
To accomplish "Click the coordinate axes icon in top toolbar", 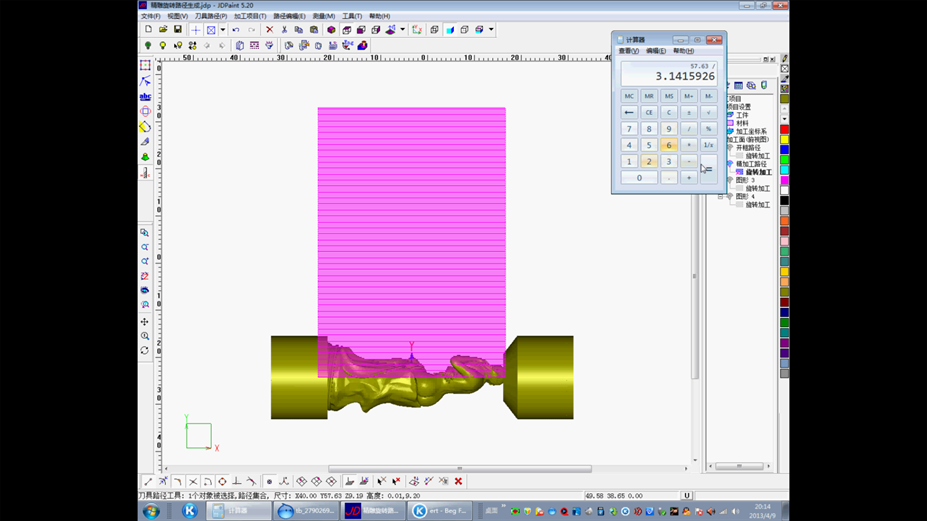I will pos(417,30).
